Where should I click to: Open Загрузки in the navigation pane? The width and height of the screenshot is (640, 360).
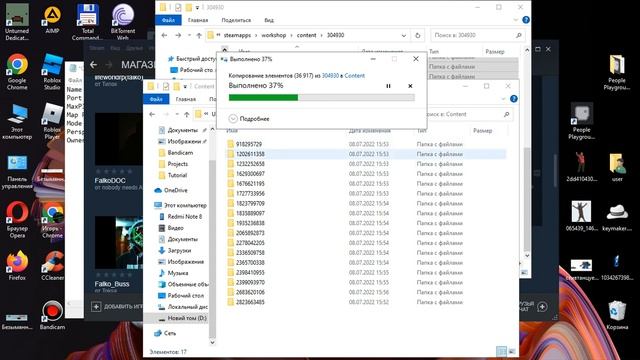pos(179,251)
